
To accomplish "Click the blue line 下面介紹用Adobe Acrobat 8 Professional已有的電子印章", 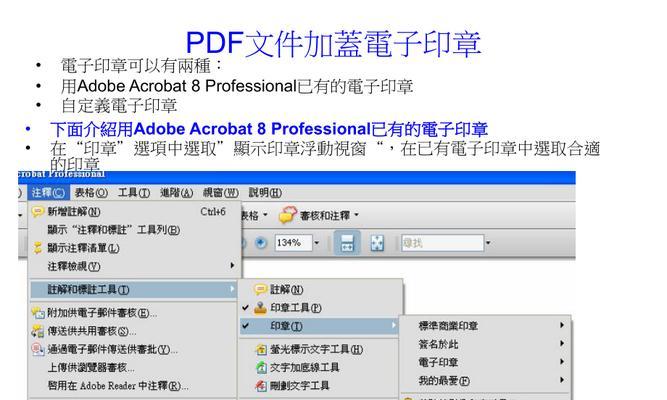I will click(269, 129).
